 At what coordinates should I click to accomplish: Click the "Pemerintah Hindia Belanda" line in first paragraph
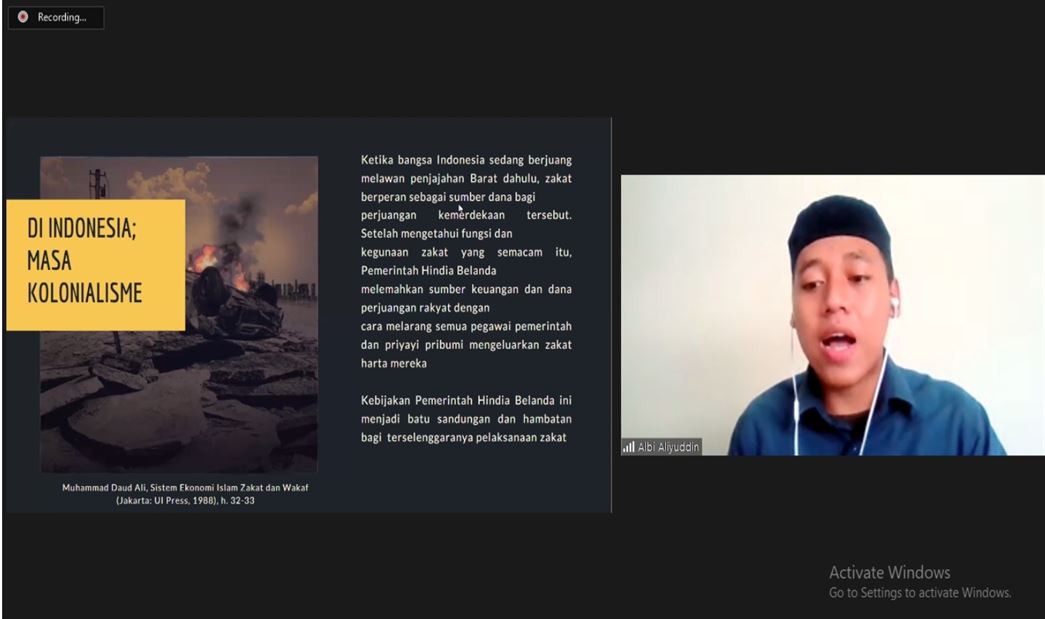428,270
